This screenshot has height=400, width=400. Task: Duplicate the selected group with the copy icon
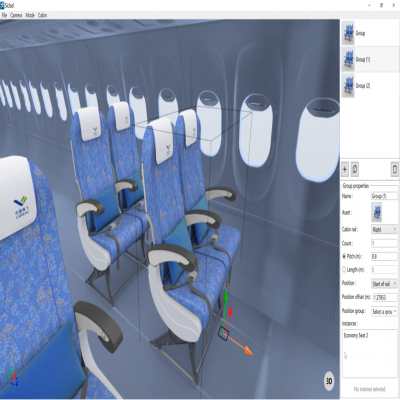point(355,169)
